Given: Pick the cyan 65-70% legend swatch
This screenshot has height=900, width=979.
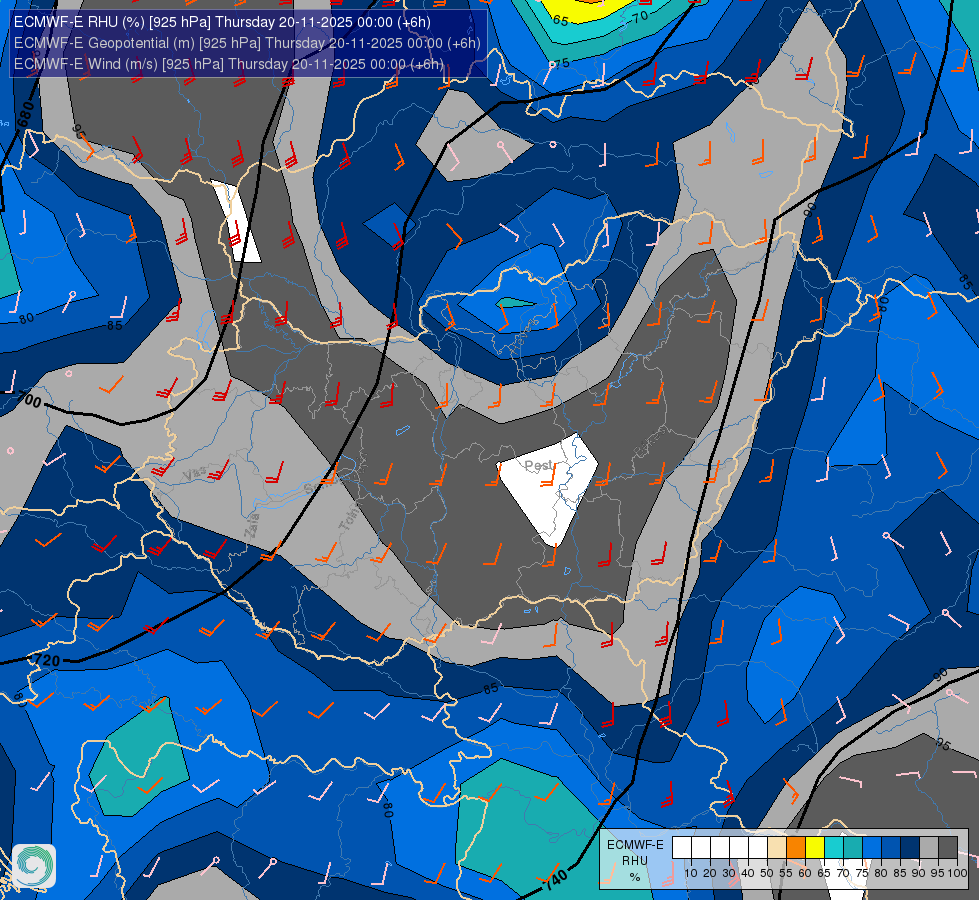Looking at the screenshot, I should tap(834, 848).
